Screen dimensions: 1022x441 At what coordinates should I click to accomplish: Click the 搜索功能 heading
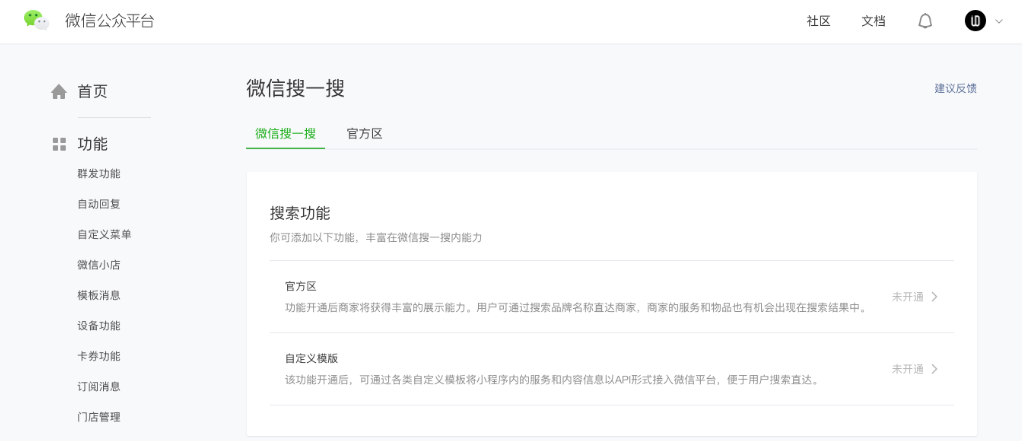click(x=300, y=213)
